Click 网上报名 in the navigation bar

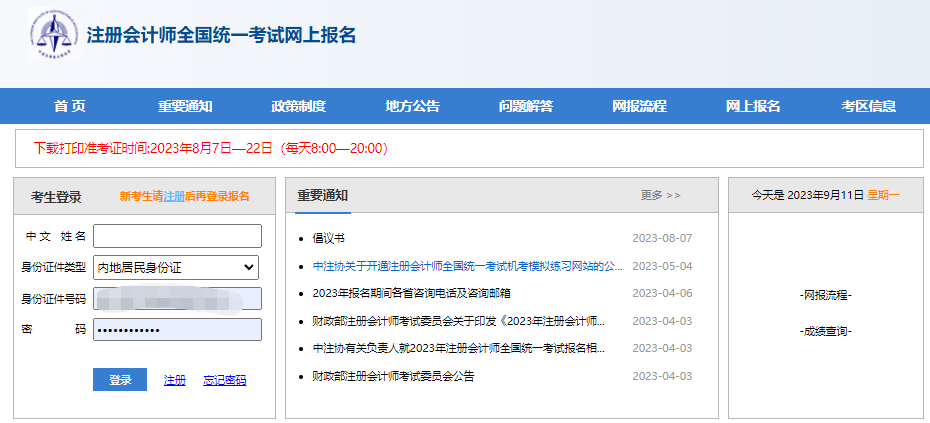click(x=753, y=106)
